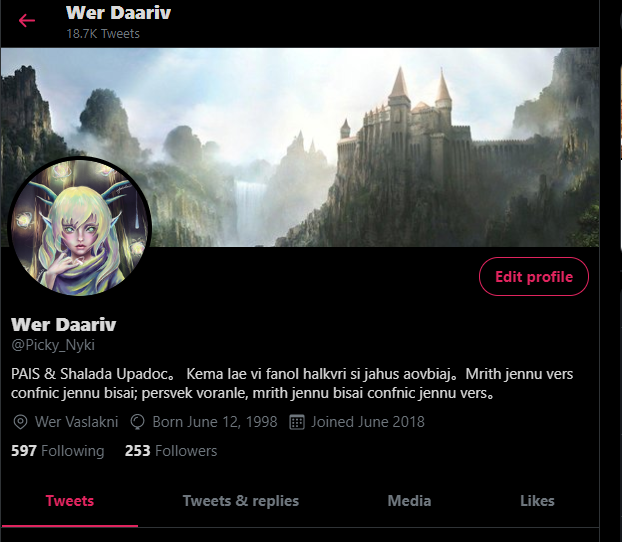The height and width of the screenshot is (542, 622).
Task: Click the profile bio text
Action: (x=292, y=383)
